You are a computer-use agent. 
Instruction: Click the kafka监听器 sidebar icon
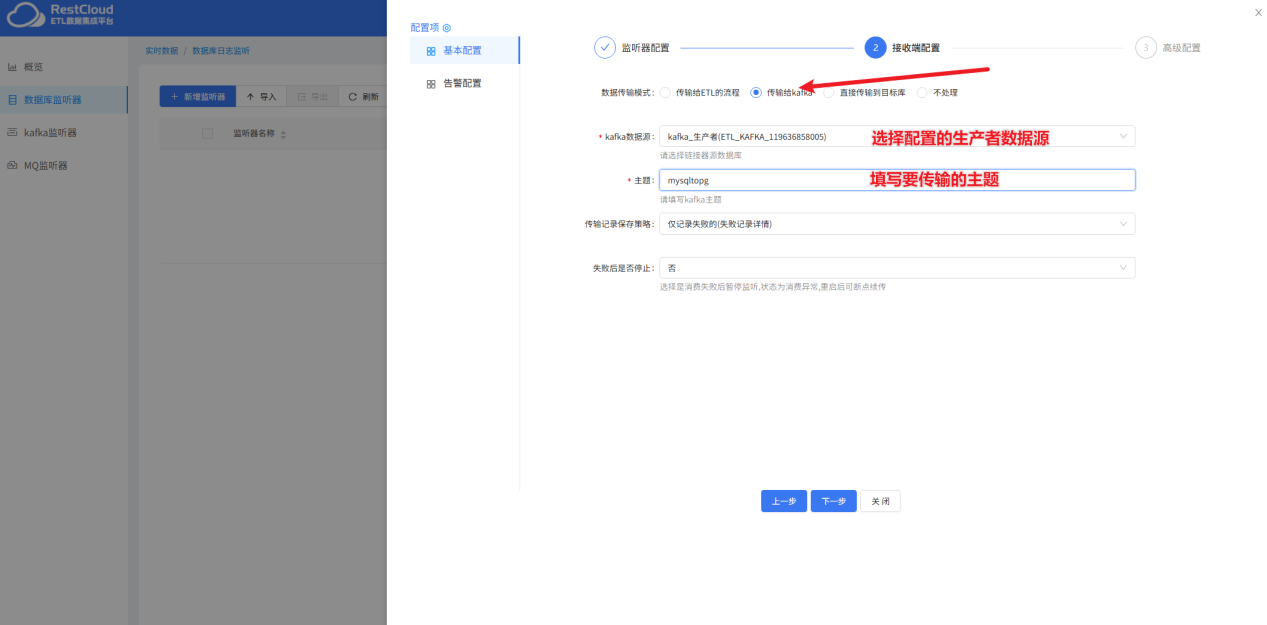tap(13, 132)
